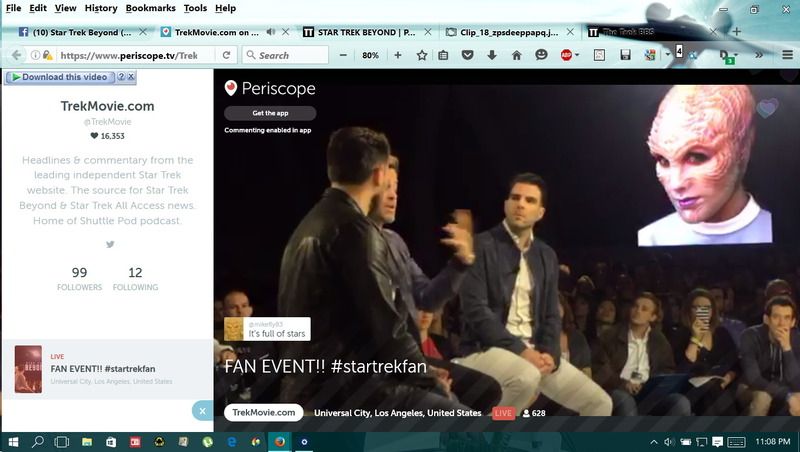
Task: Click the 628 viewers count
Action: [x=534, y=413]
